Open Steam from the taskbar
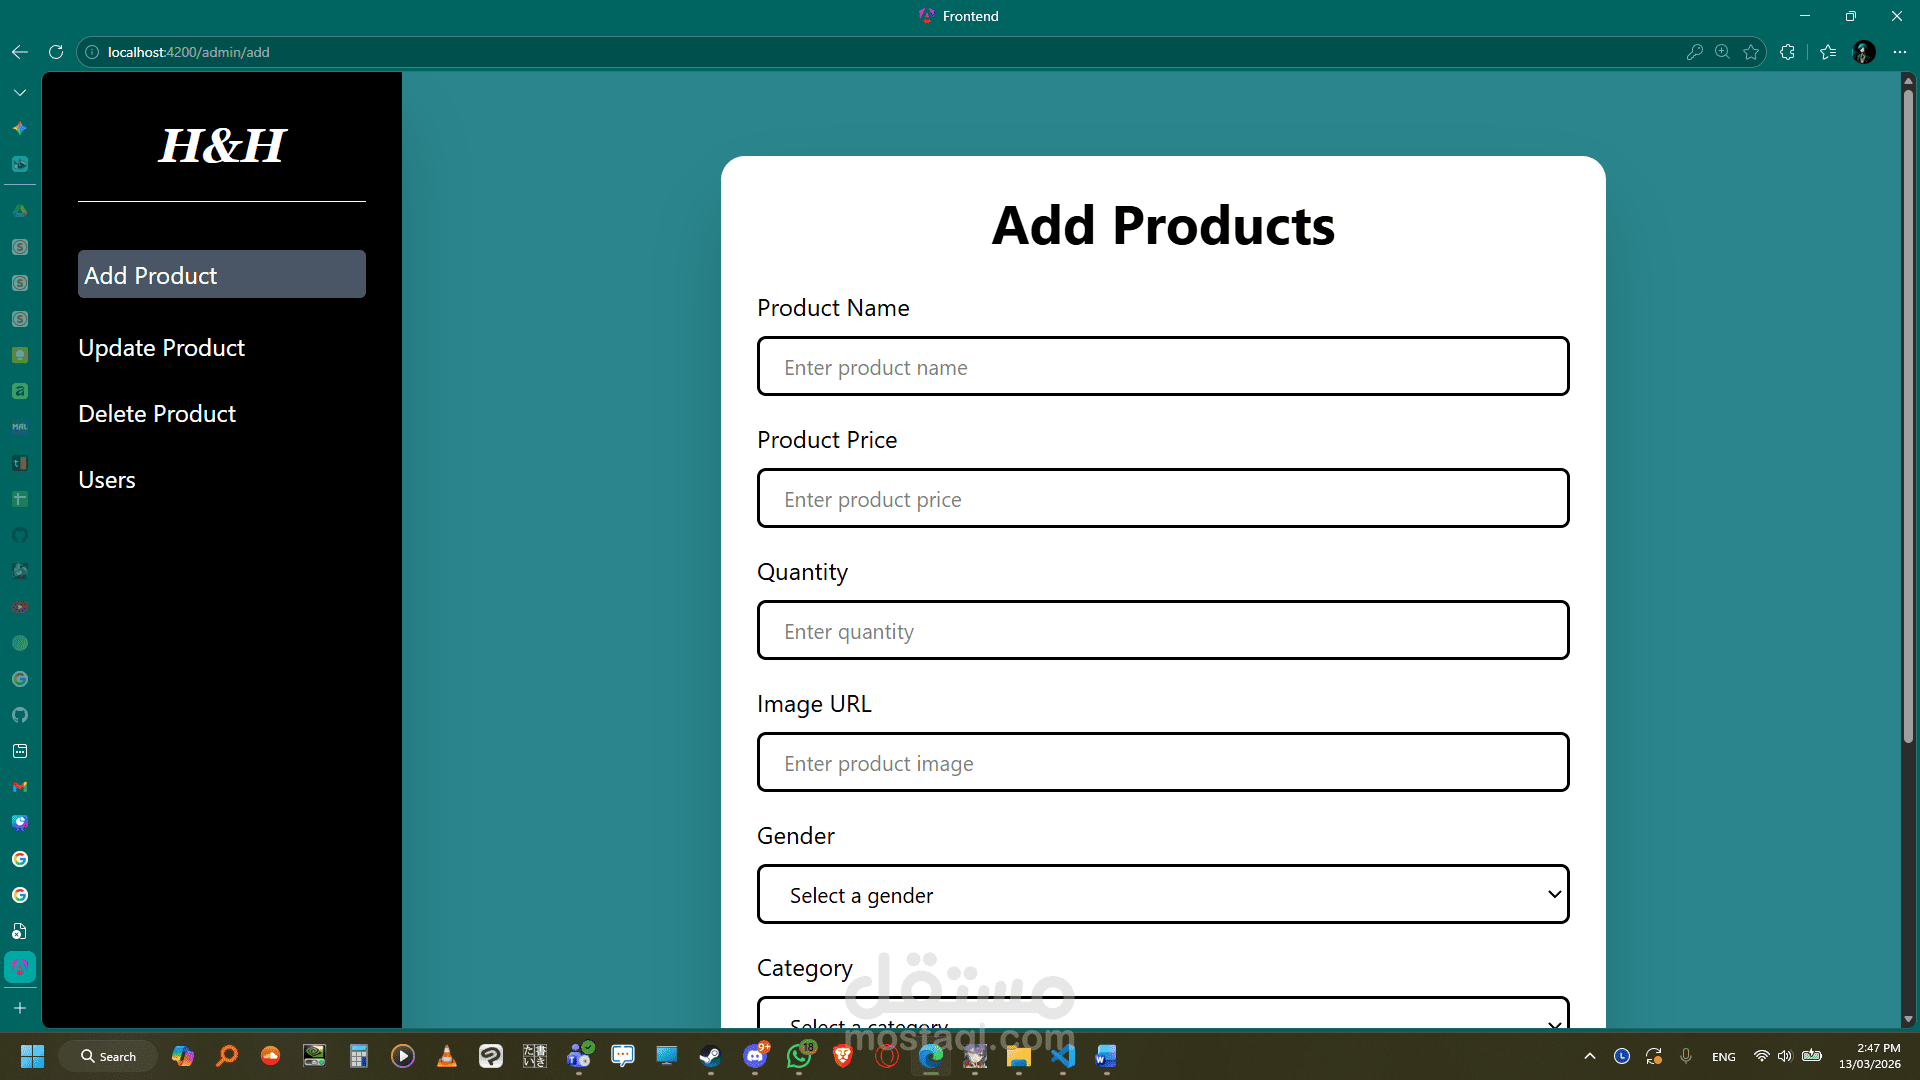Image resolution: width=1920 pixels, height=1080 pixels. (710, 1056)
